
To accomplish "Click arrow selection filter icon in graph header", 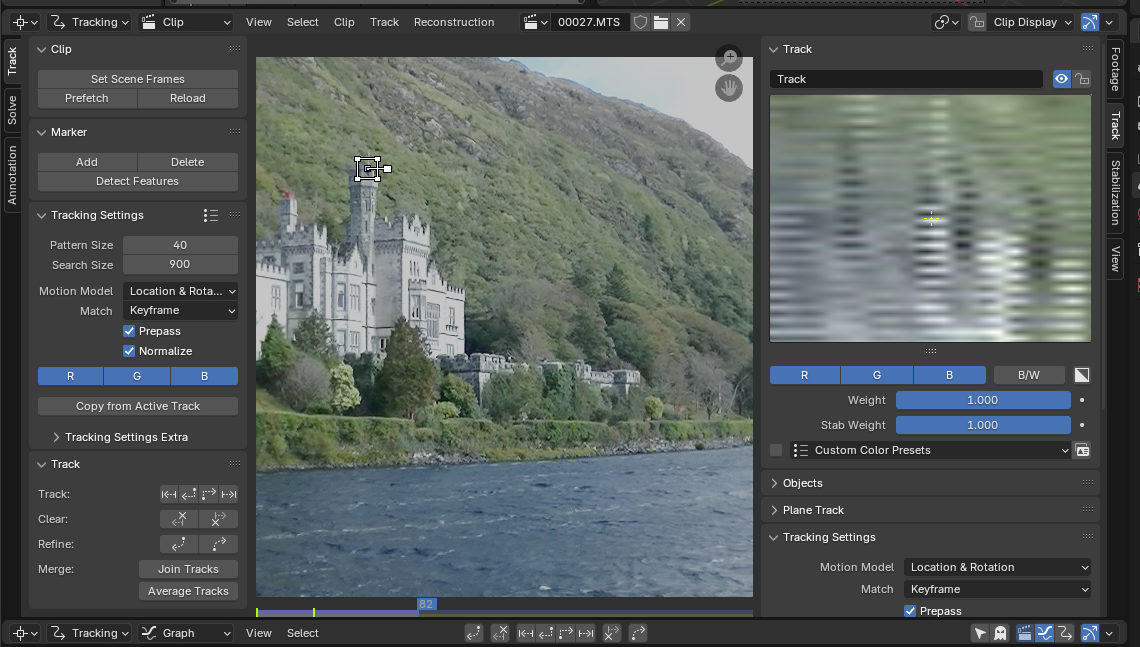I will tap(980, 633).
